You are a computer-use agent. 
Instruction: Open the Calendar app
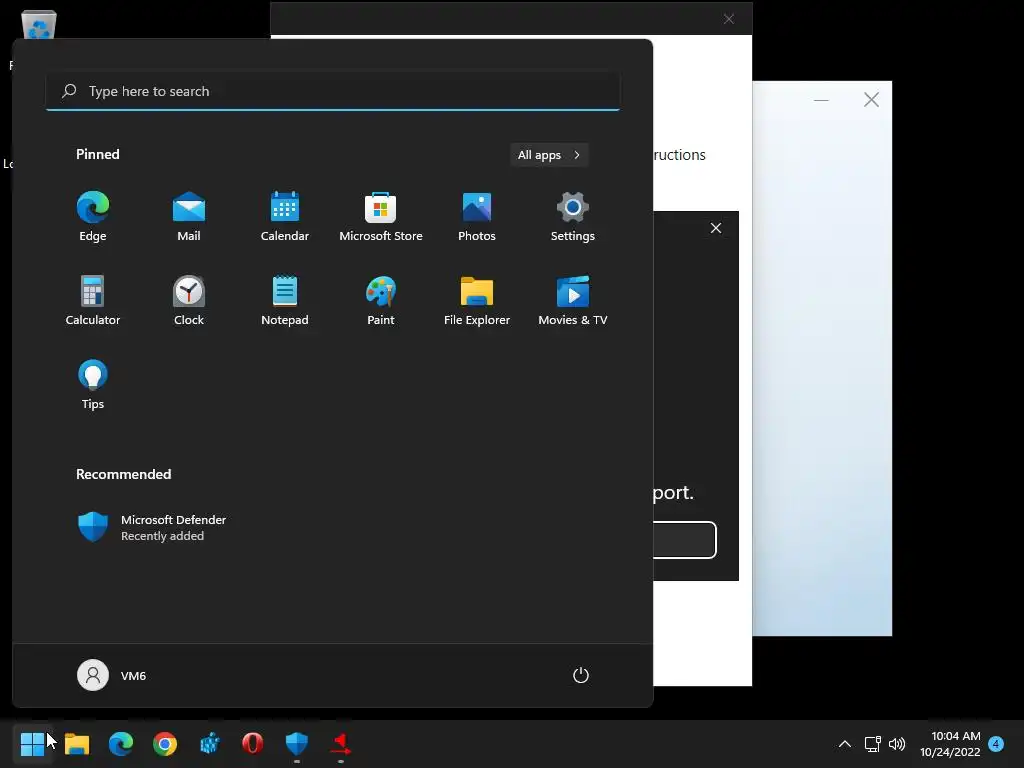pyautogui.click(x=285, y=217)
